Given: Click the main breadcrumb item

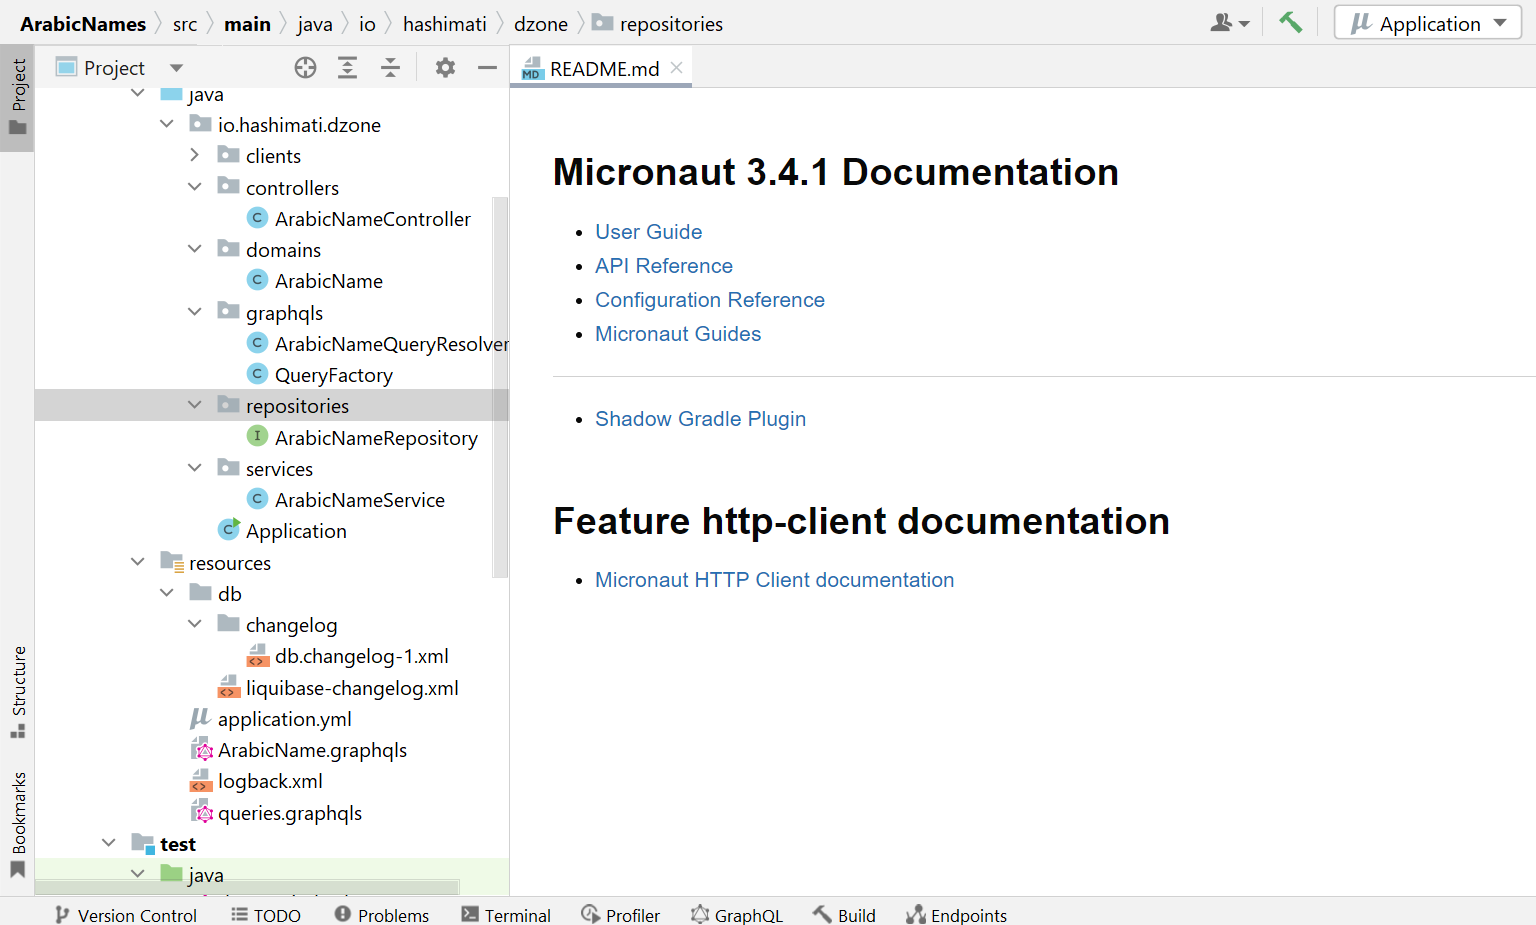Looking at the screenshot, I should pyautogui.click(x=247, y=24).
